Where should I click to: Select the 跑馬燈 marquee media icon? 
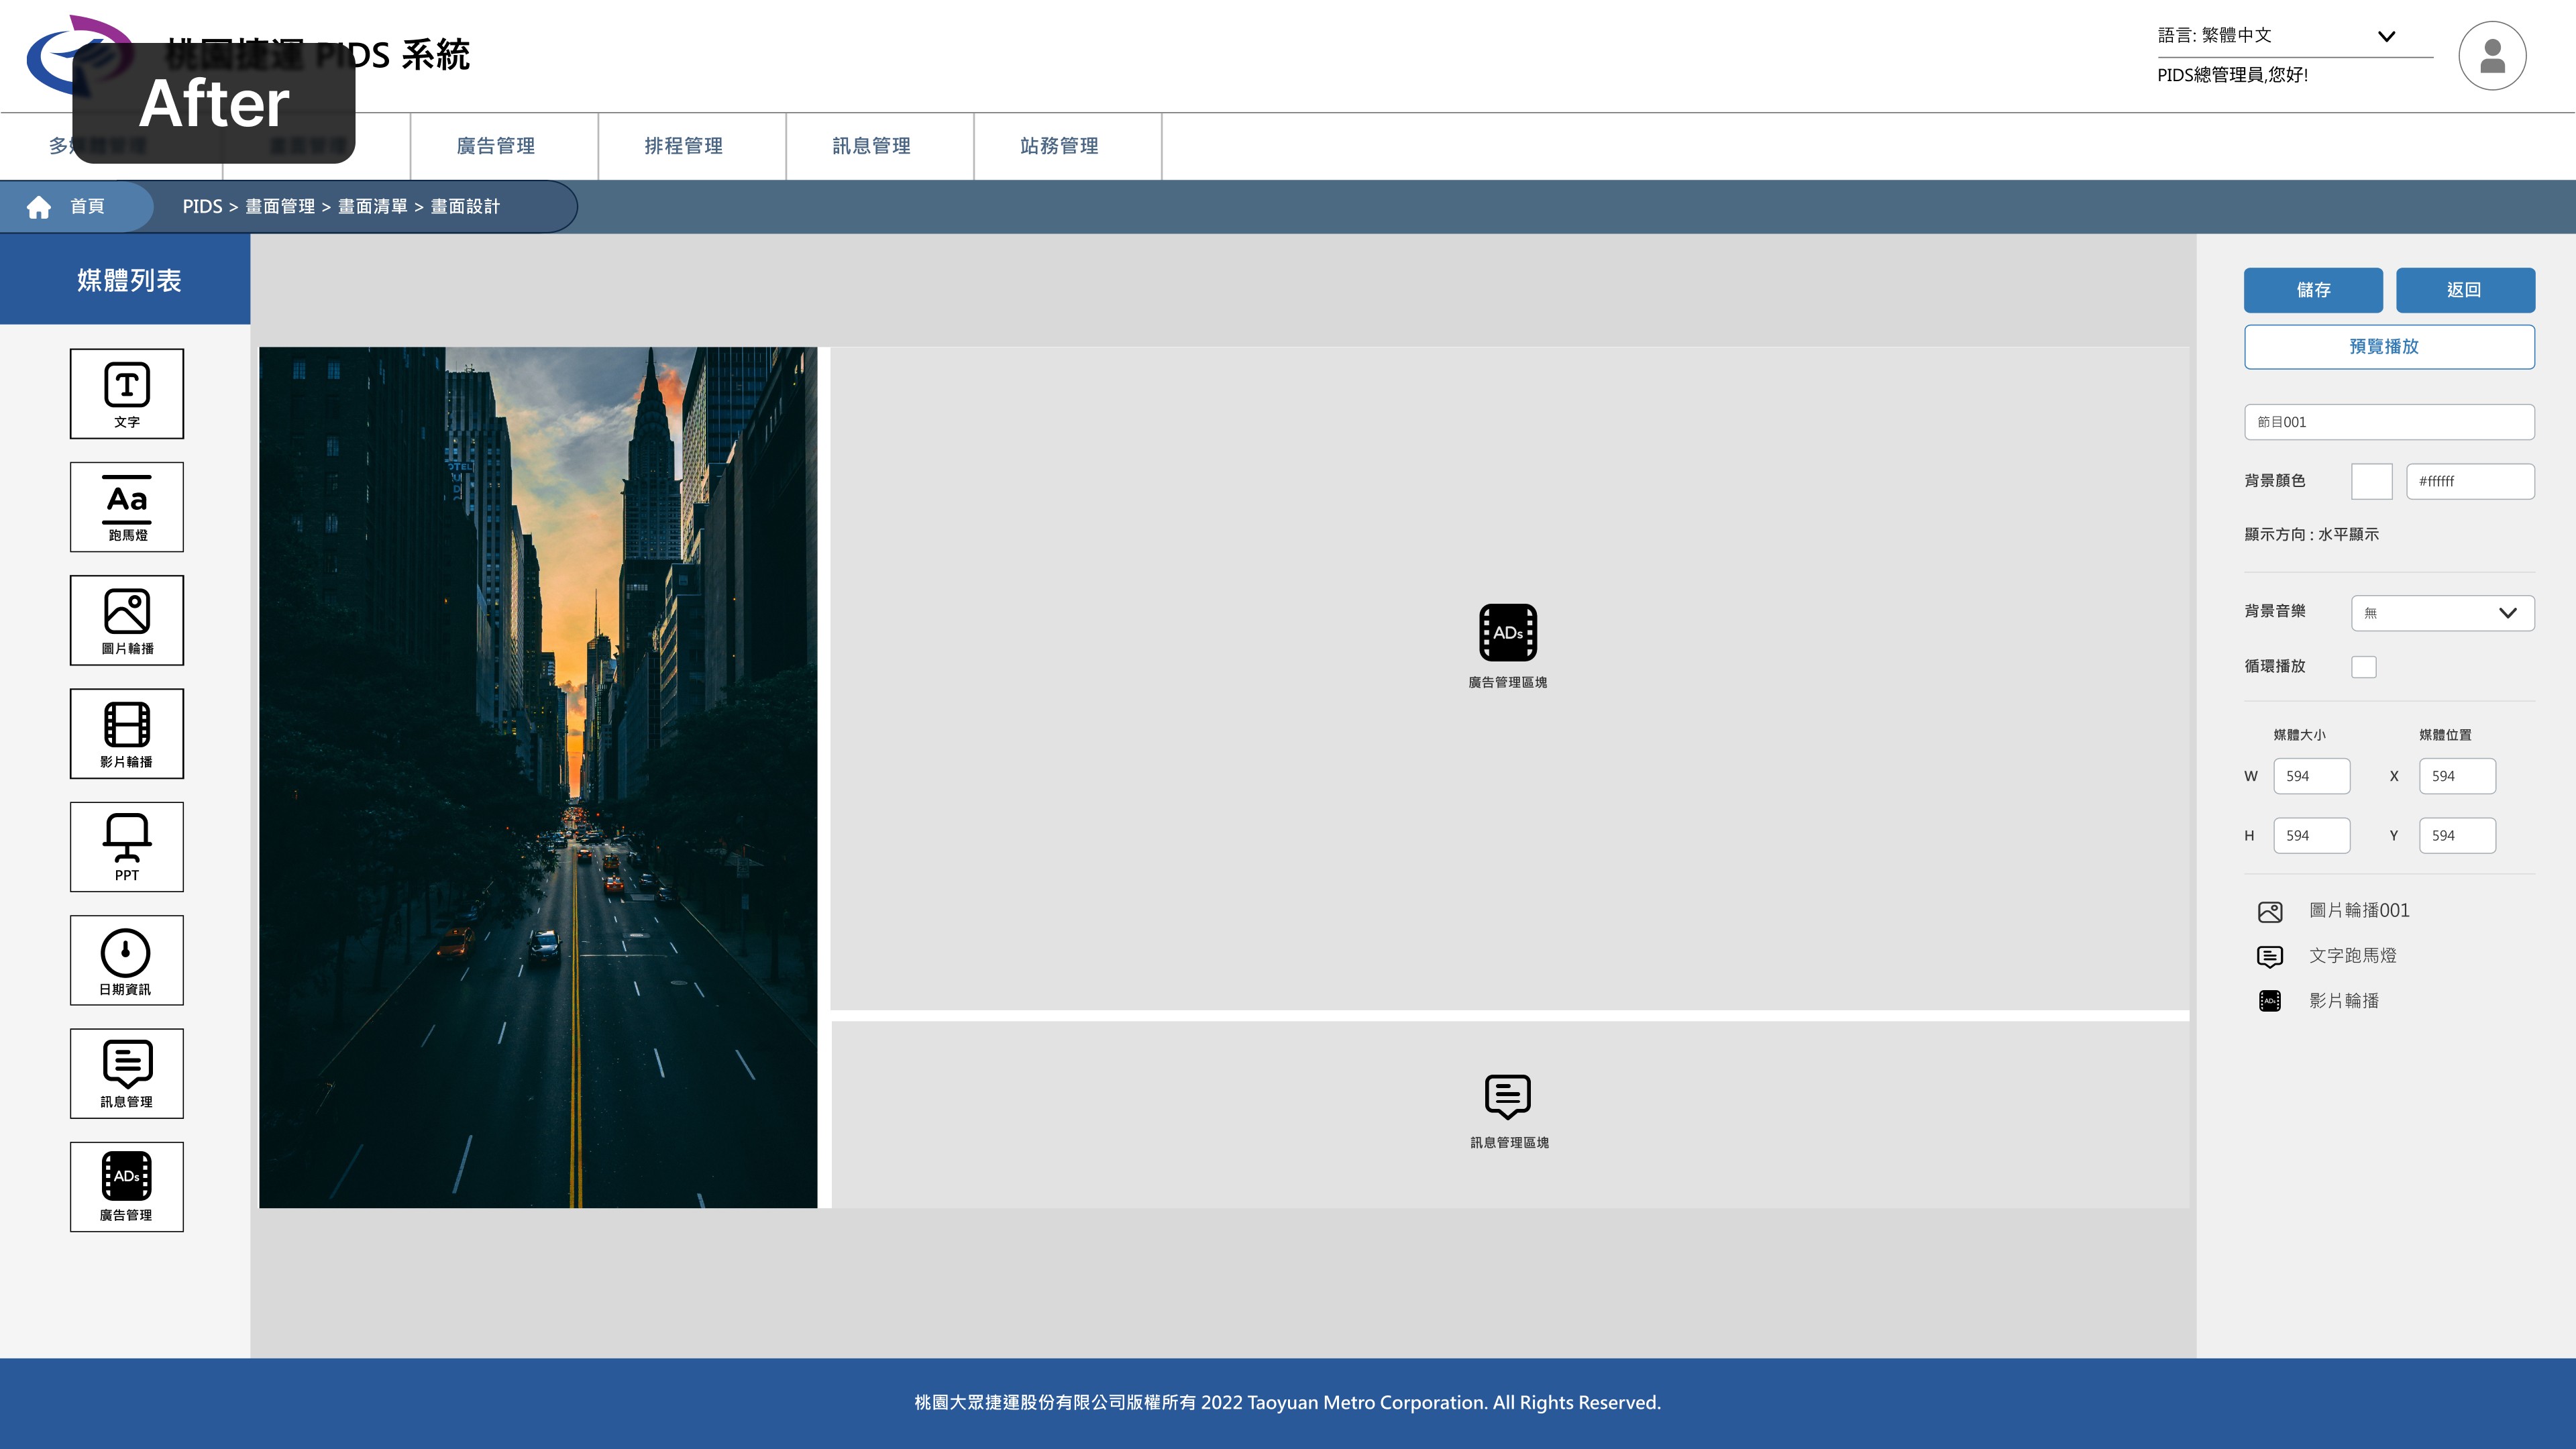click(x=127, y=506)
